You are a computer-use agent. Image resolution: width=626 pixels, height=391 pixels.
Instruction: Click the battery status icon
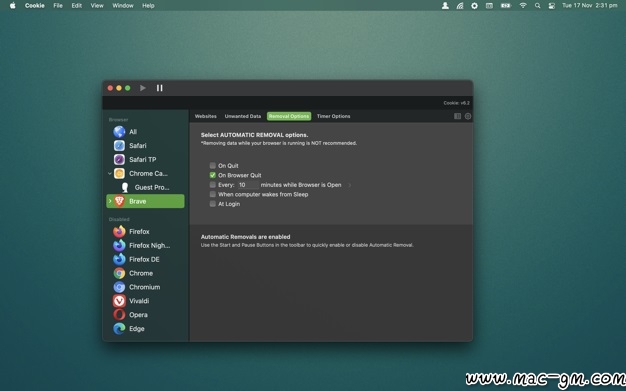[506, 6]
